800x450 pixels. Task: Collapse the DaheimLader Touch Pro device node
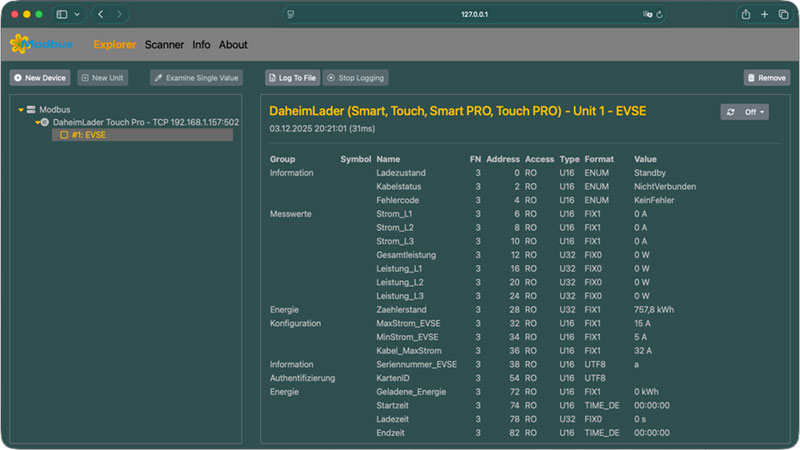tap(35, 122)
